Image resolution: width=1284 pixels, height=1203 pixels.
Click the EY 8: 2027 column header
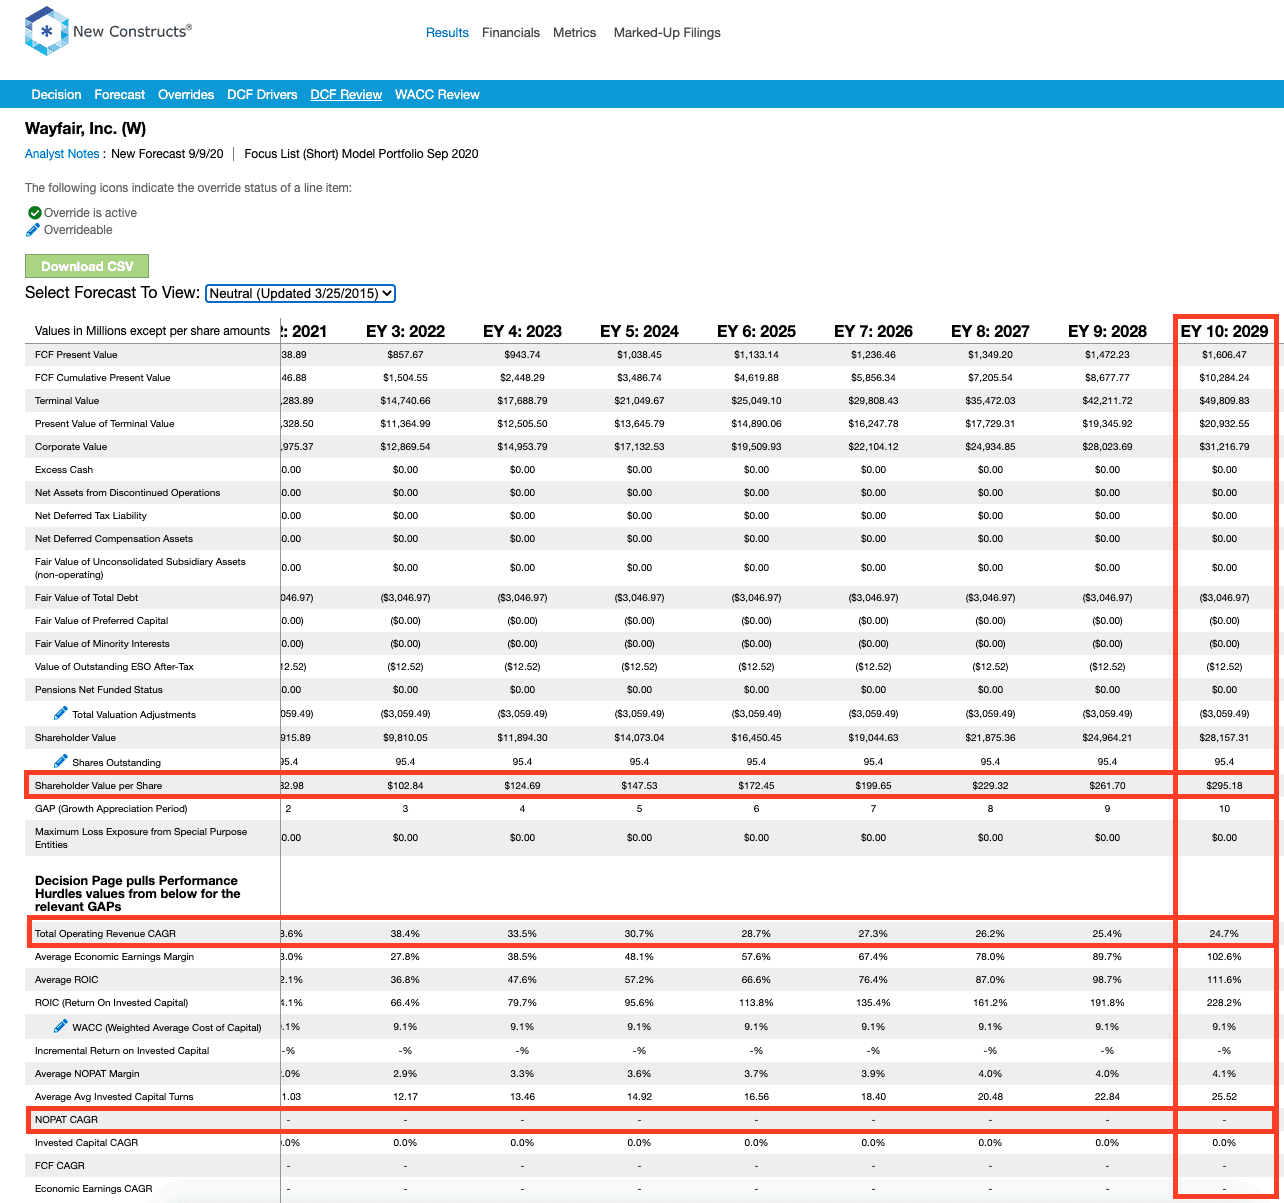coord(990,331)
